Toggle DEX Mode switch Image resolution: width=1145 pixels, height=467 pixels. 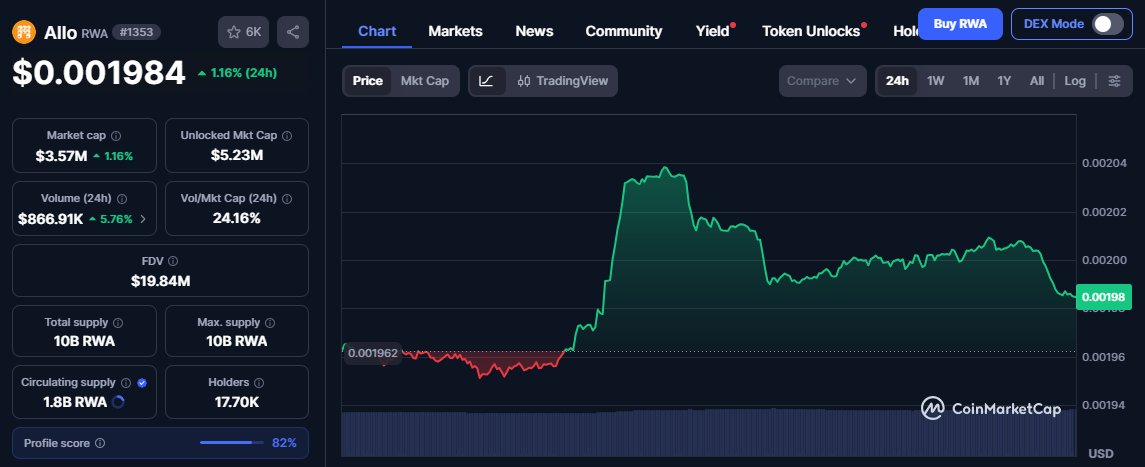[x=1107, y=24]
